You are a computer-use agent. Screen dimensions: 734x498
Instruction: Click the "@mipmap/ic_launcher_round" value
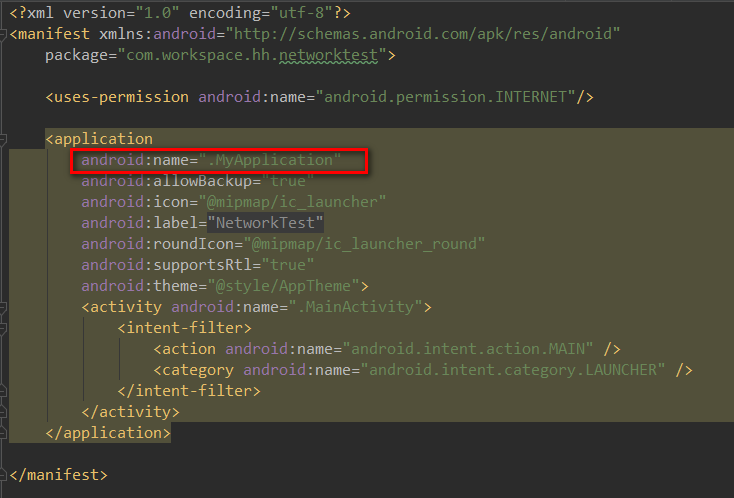tap(365, 244)
